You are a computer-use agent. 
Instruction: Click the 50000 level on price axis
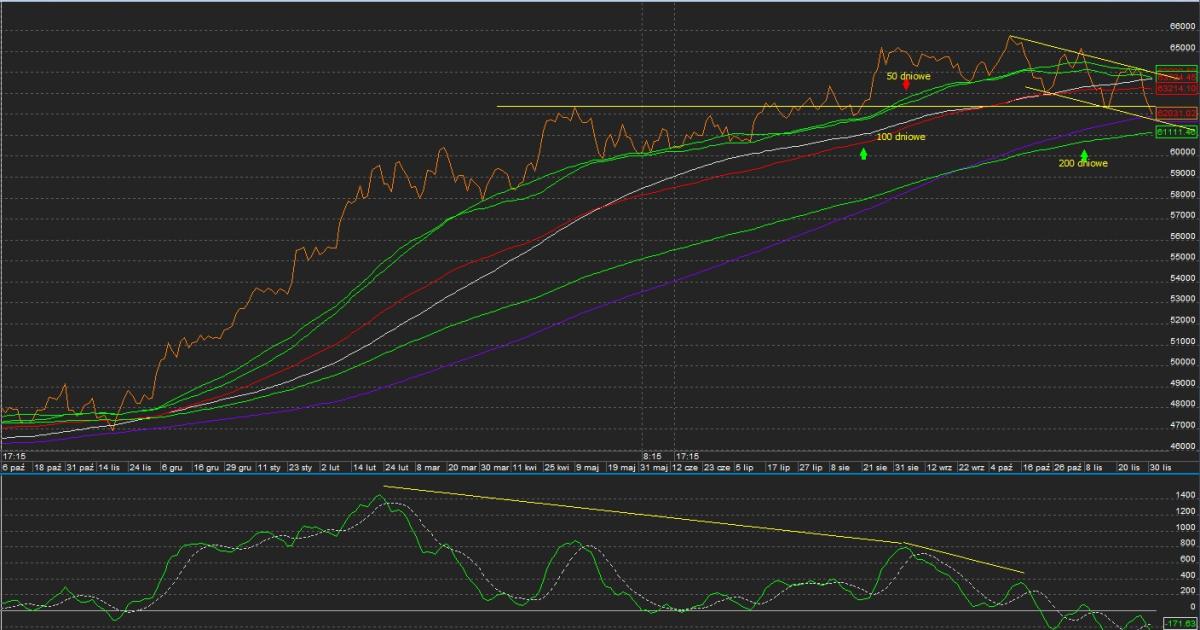coord(1182,362)
